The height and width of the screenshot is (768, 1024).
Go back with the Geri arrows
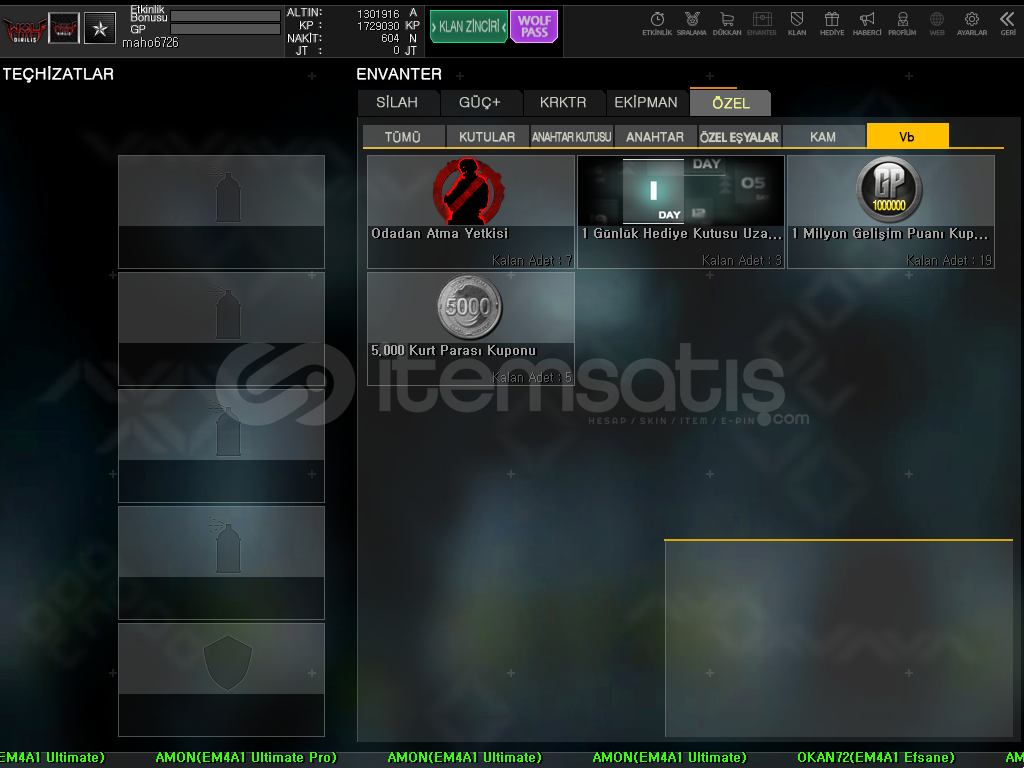[1007, 23]
